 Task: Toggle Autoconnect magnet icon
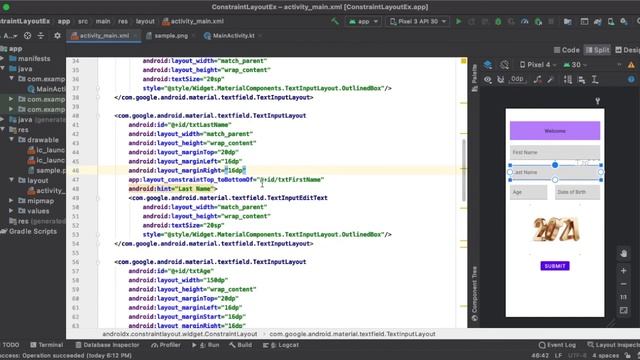[500, 80]
